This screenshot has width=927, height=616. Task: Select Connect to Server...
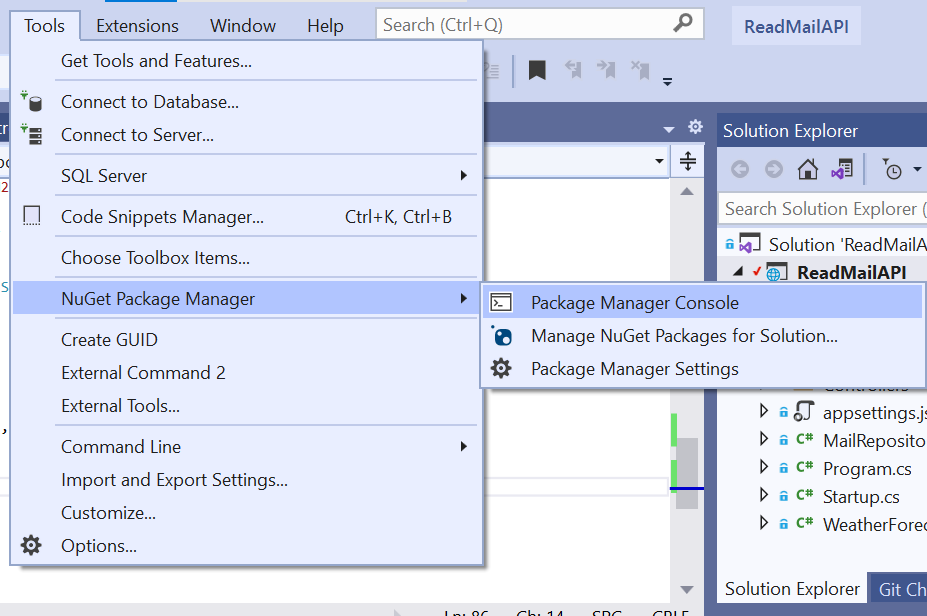coord(247,135)
